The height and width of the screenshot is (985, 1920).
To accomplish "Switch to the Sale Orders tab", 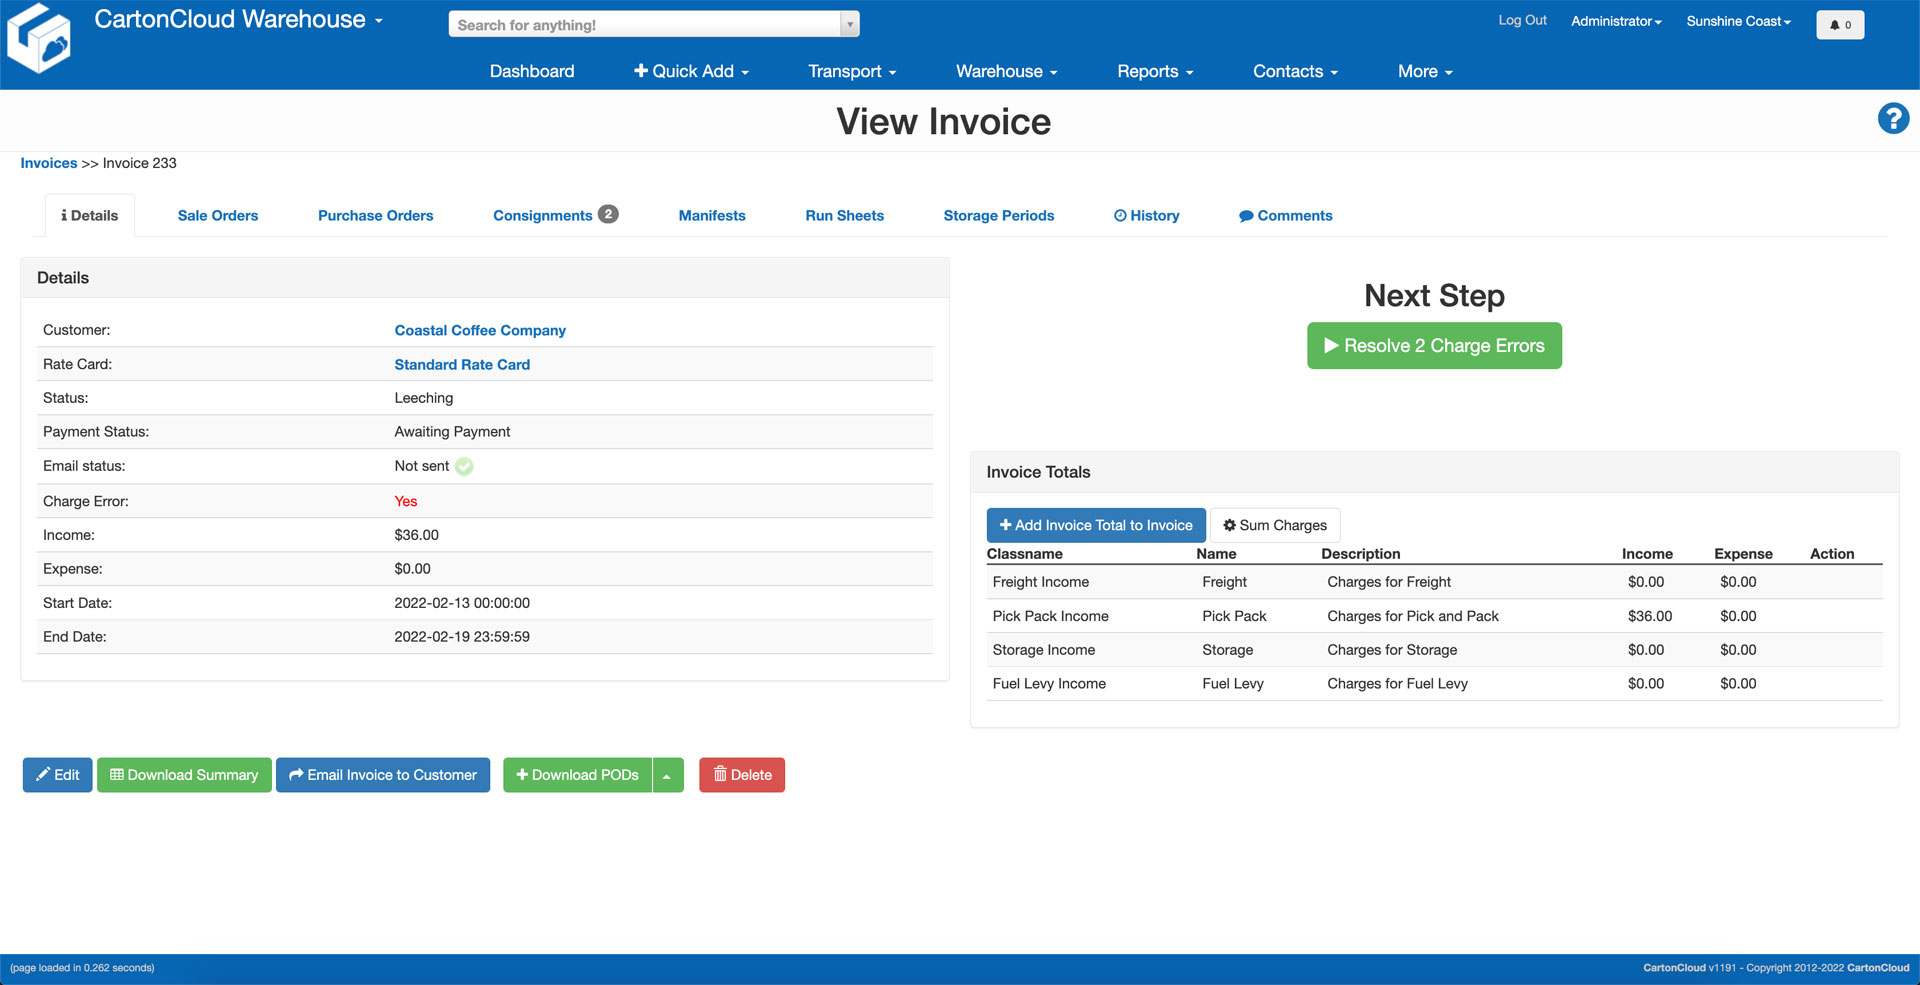I will click(x=217, y=215).
